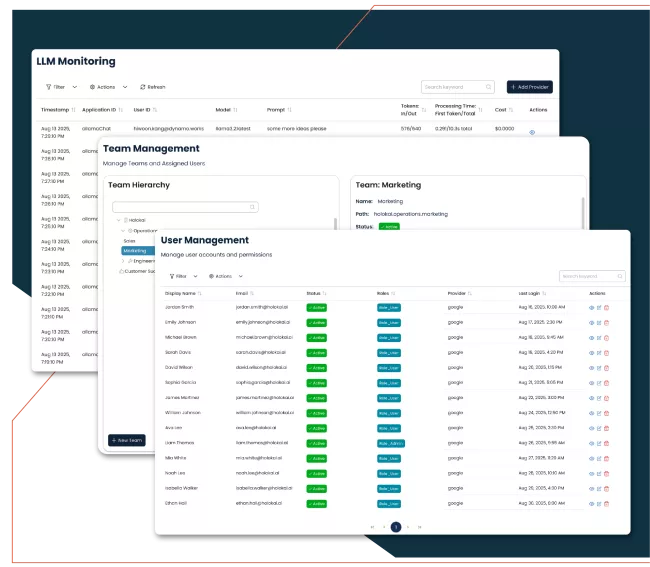Viewport: 650px width, 567px height.
Task: Open the Filter dropdown in LLM Monitoring
Action: [60, 87]
